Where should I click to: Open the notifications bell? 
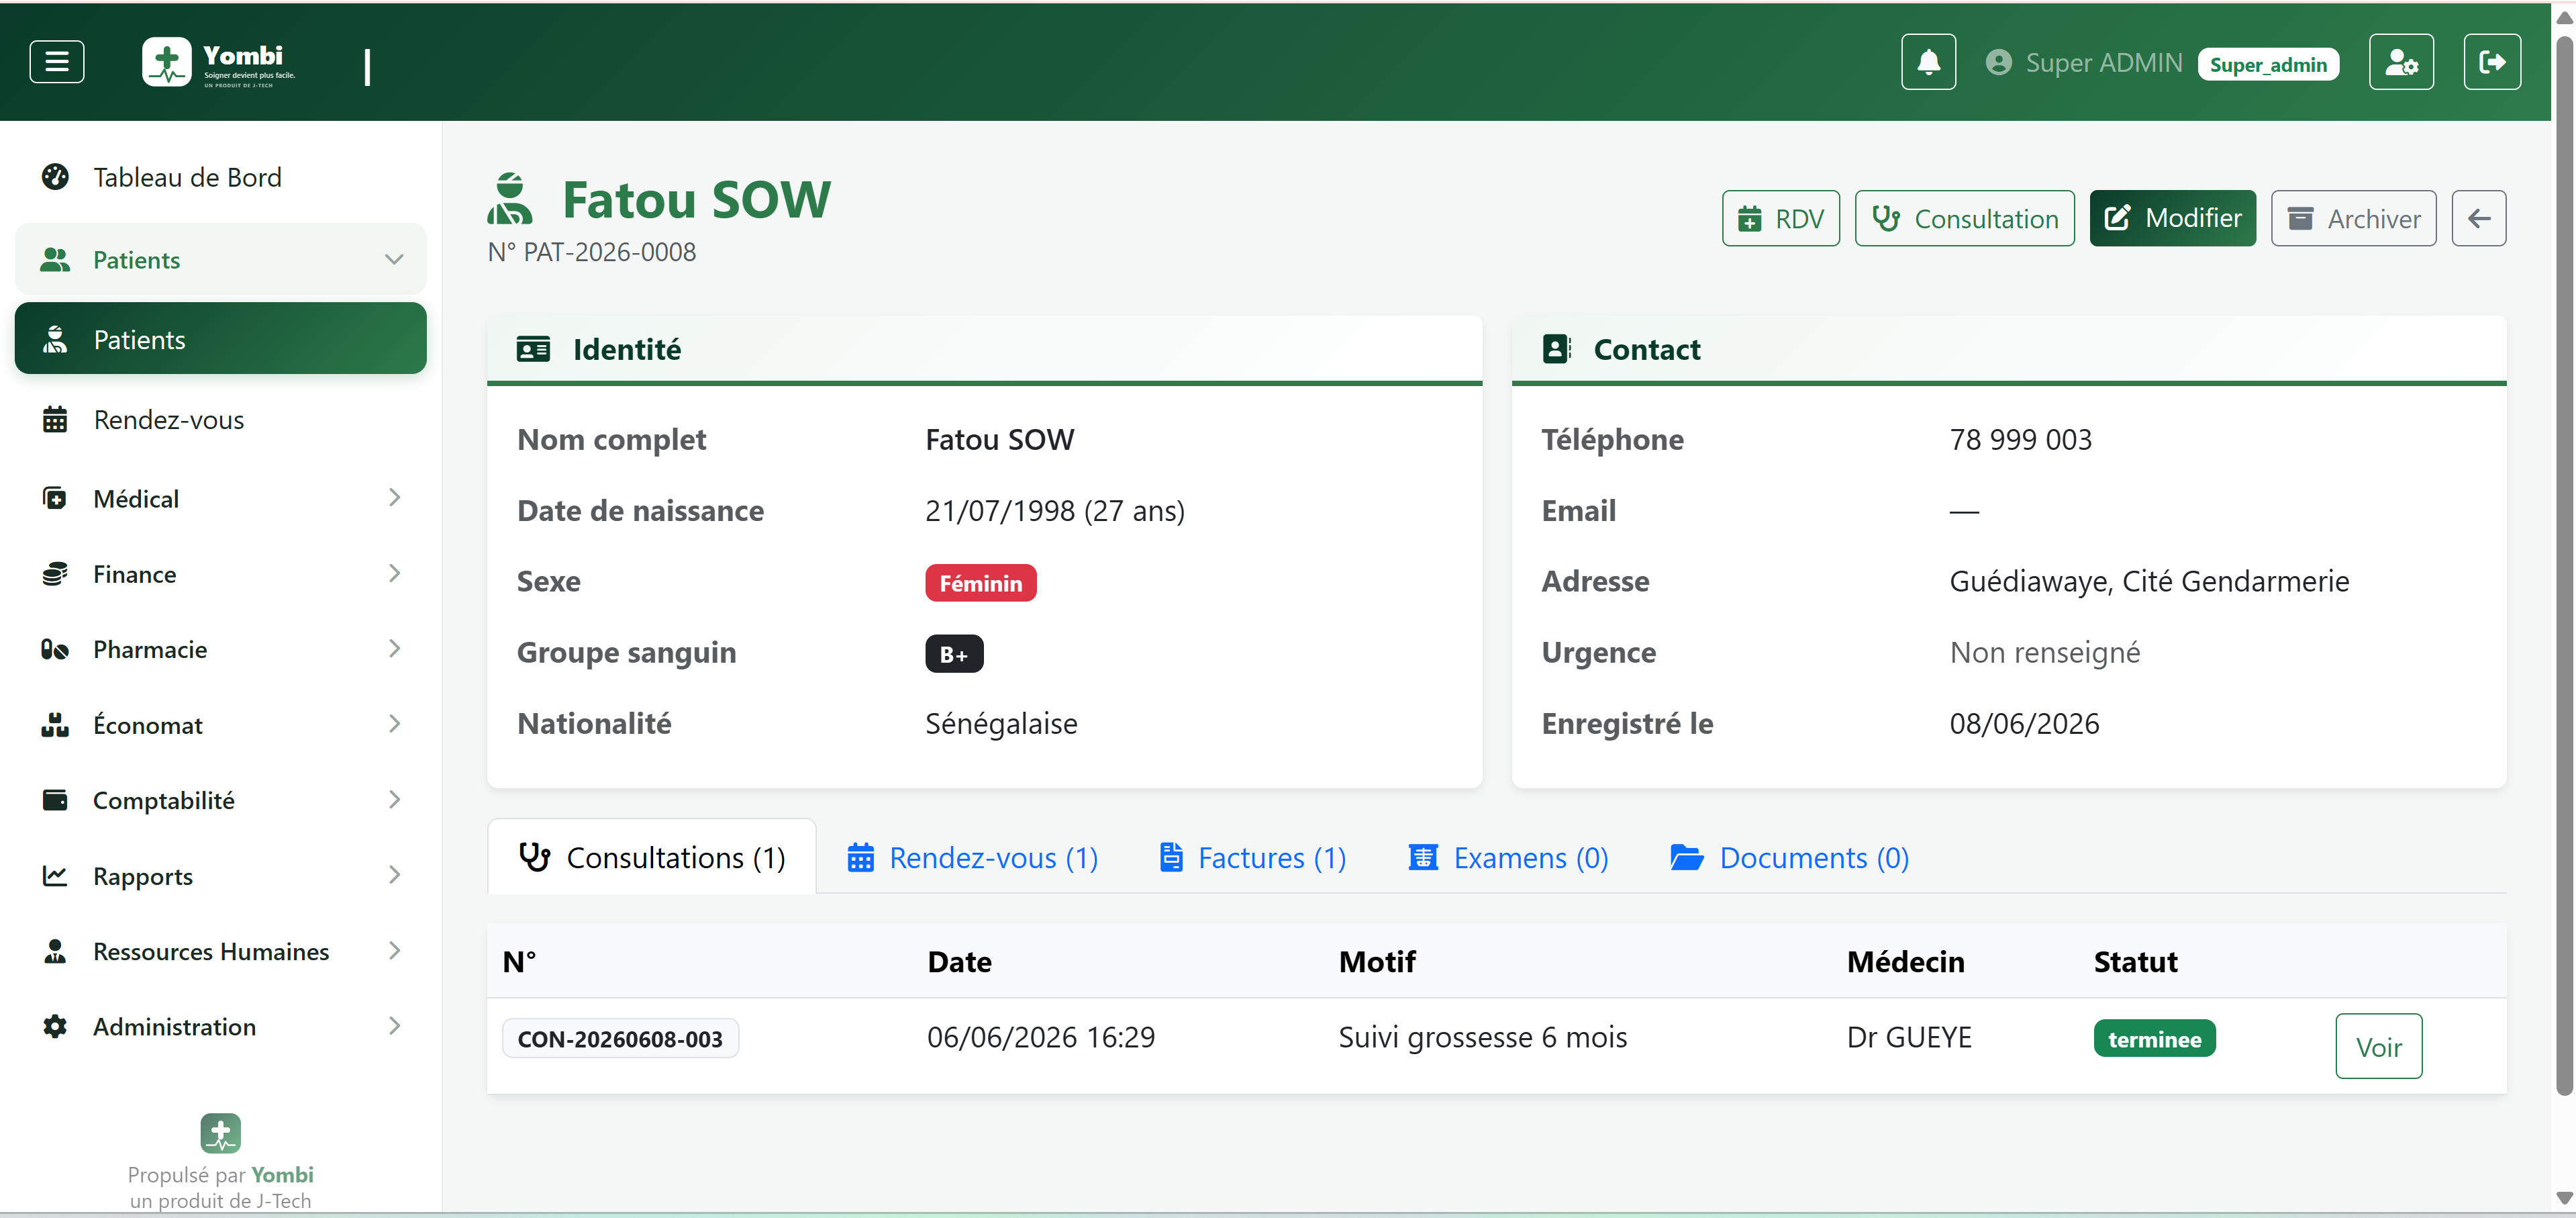(x=1928, y=62)
